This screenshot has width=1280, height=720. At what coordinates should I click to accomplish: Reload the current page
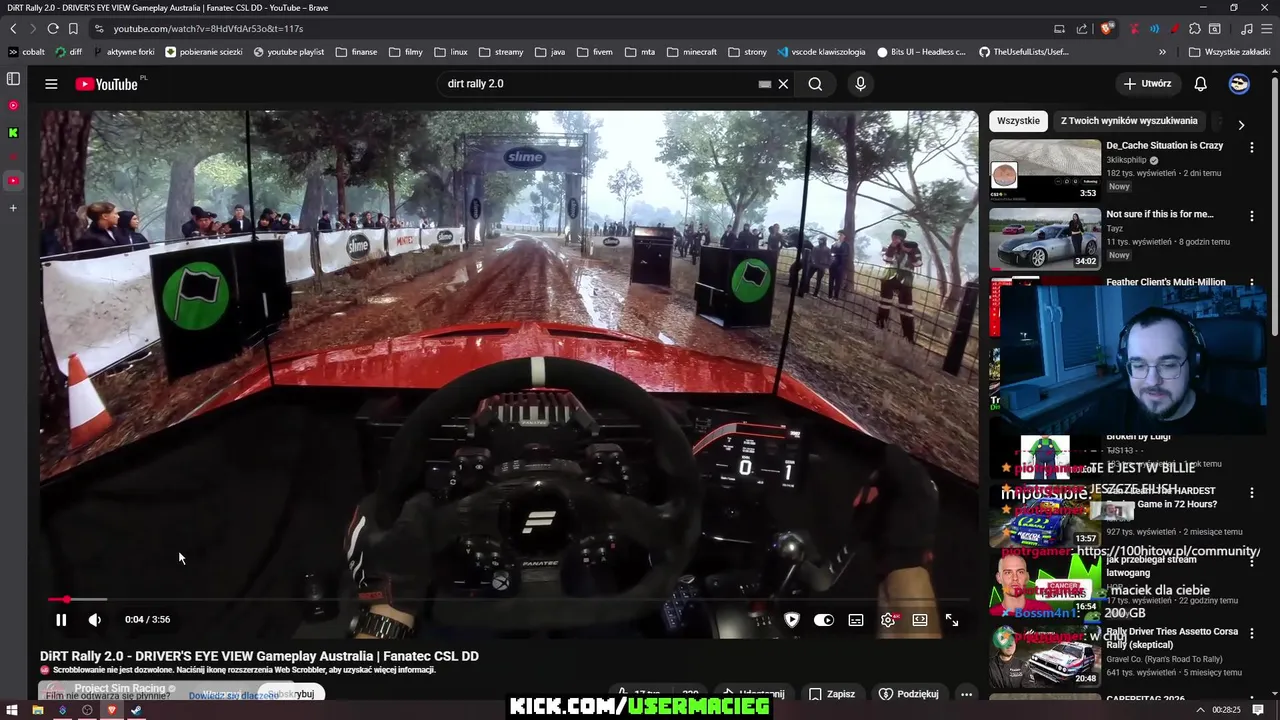tap(53, 29)
